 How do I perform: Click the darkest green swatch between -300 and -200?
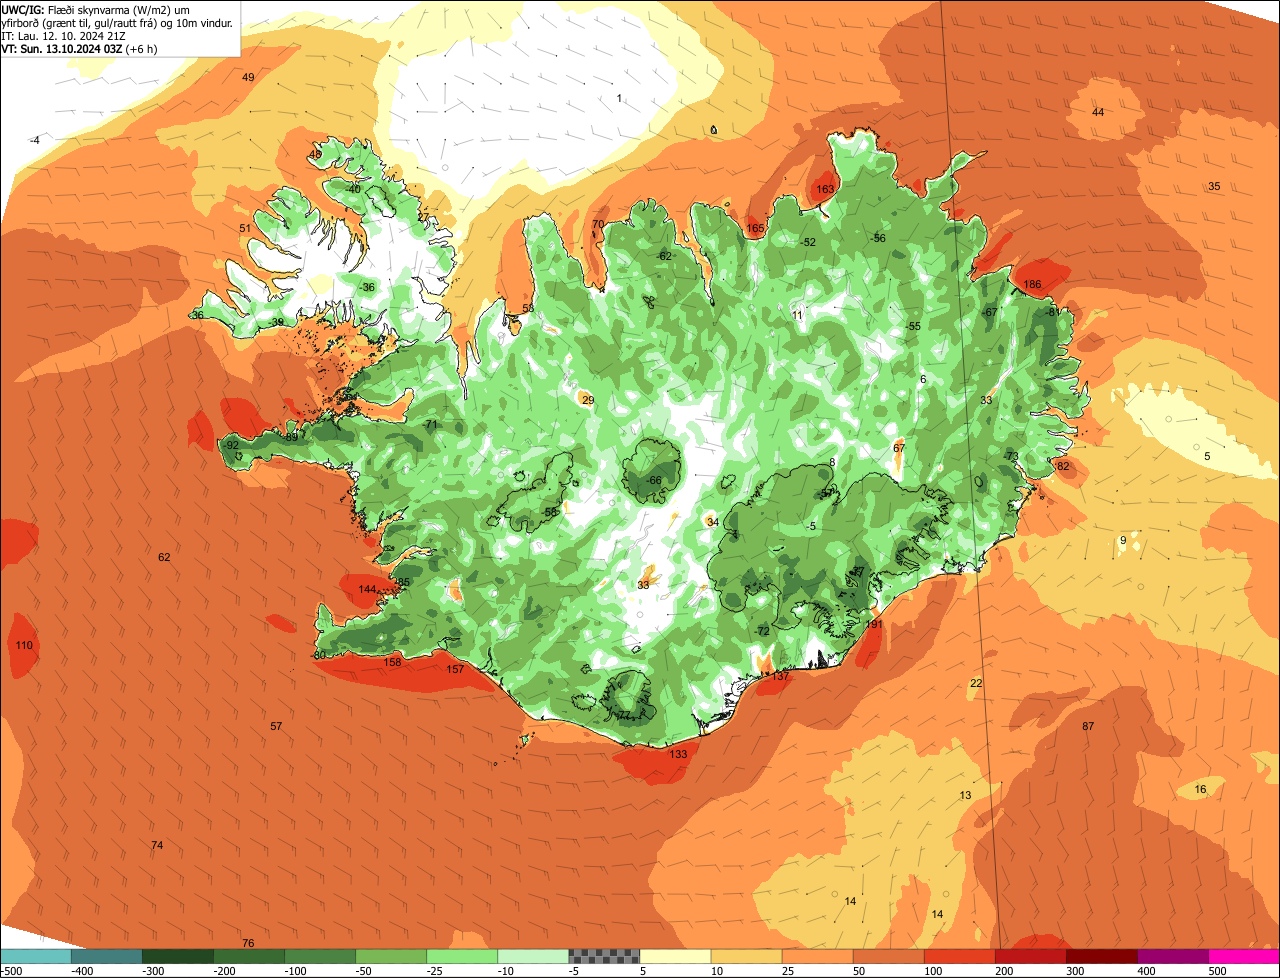point(177,956)
